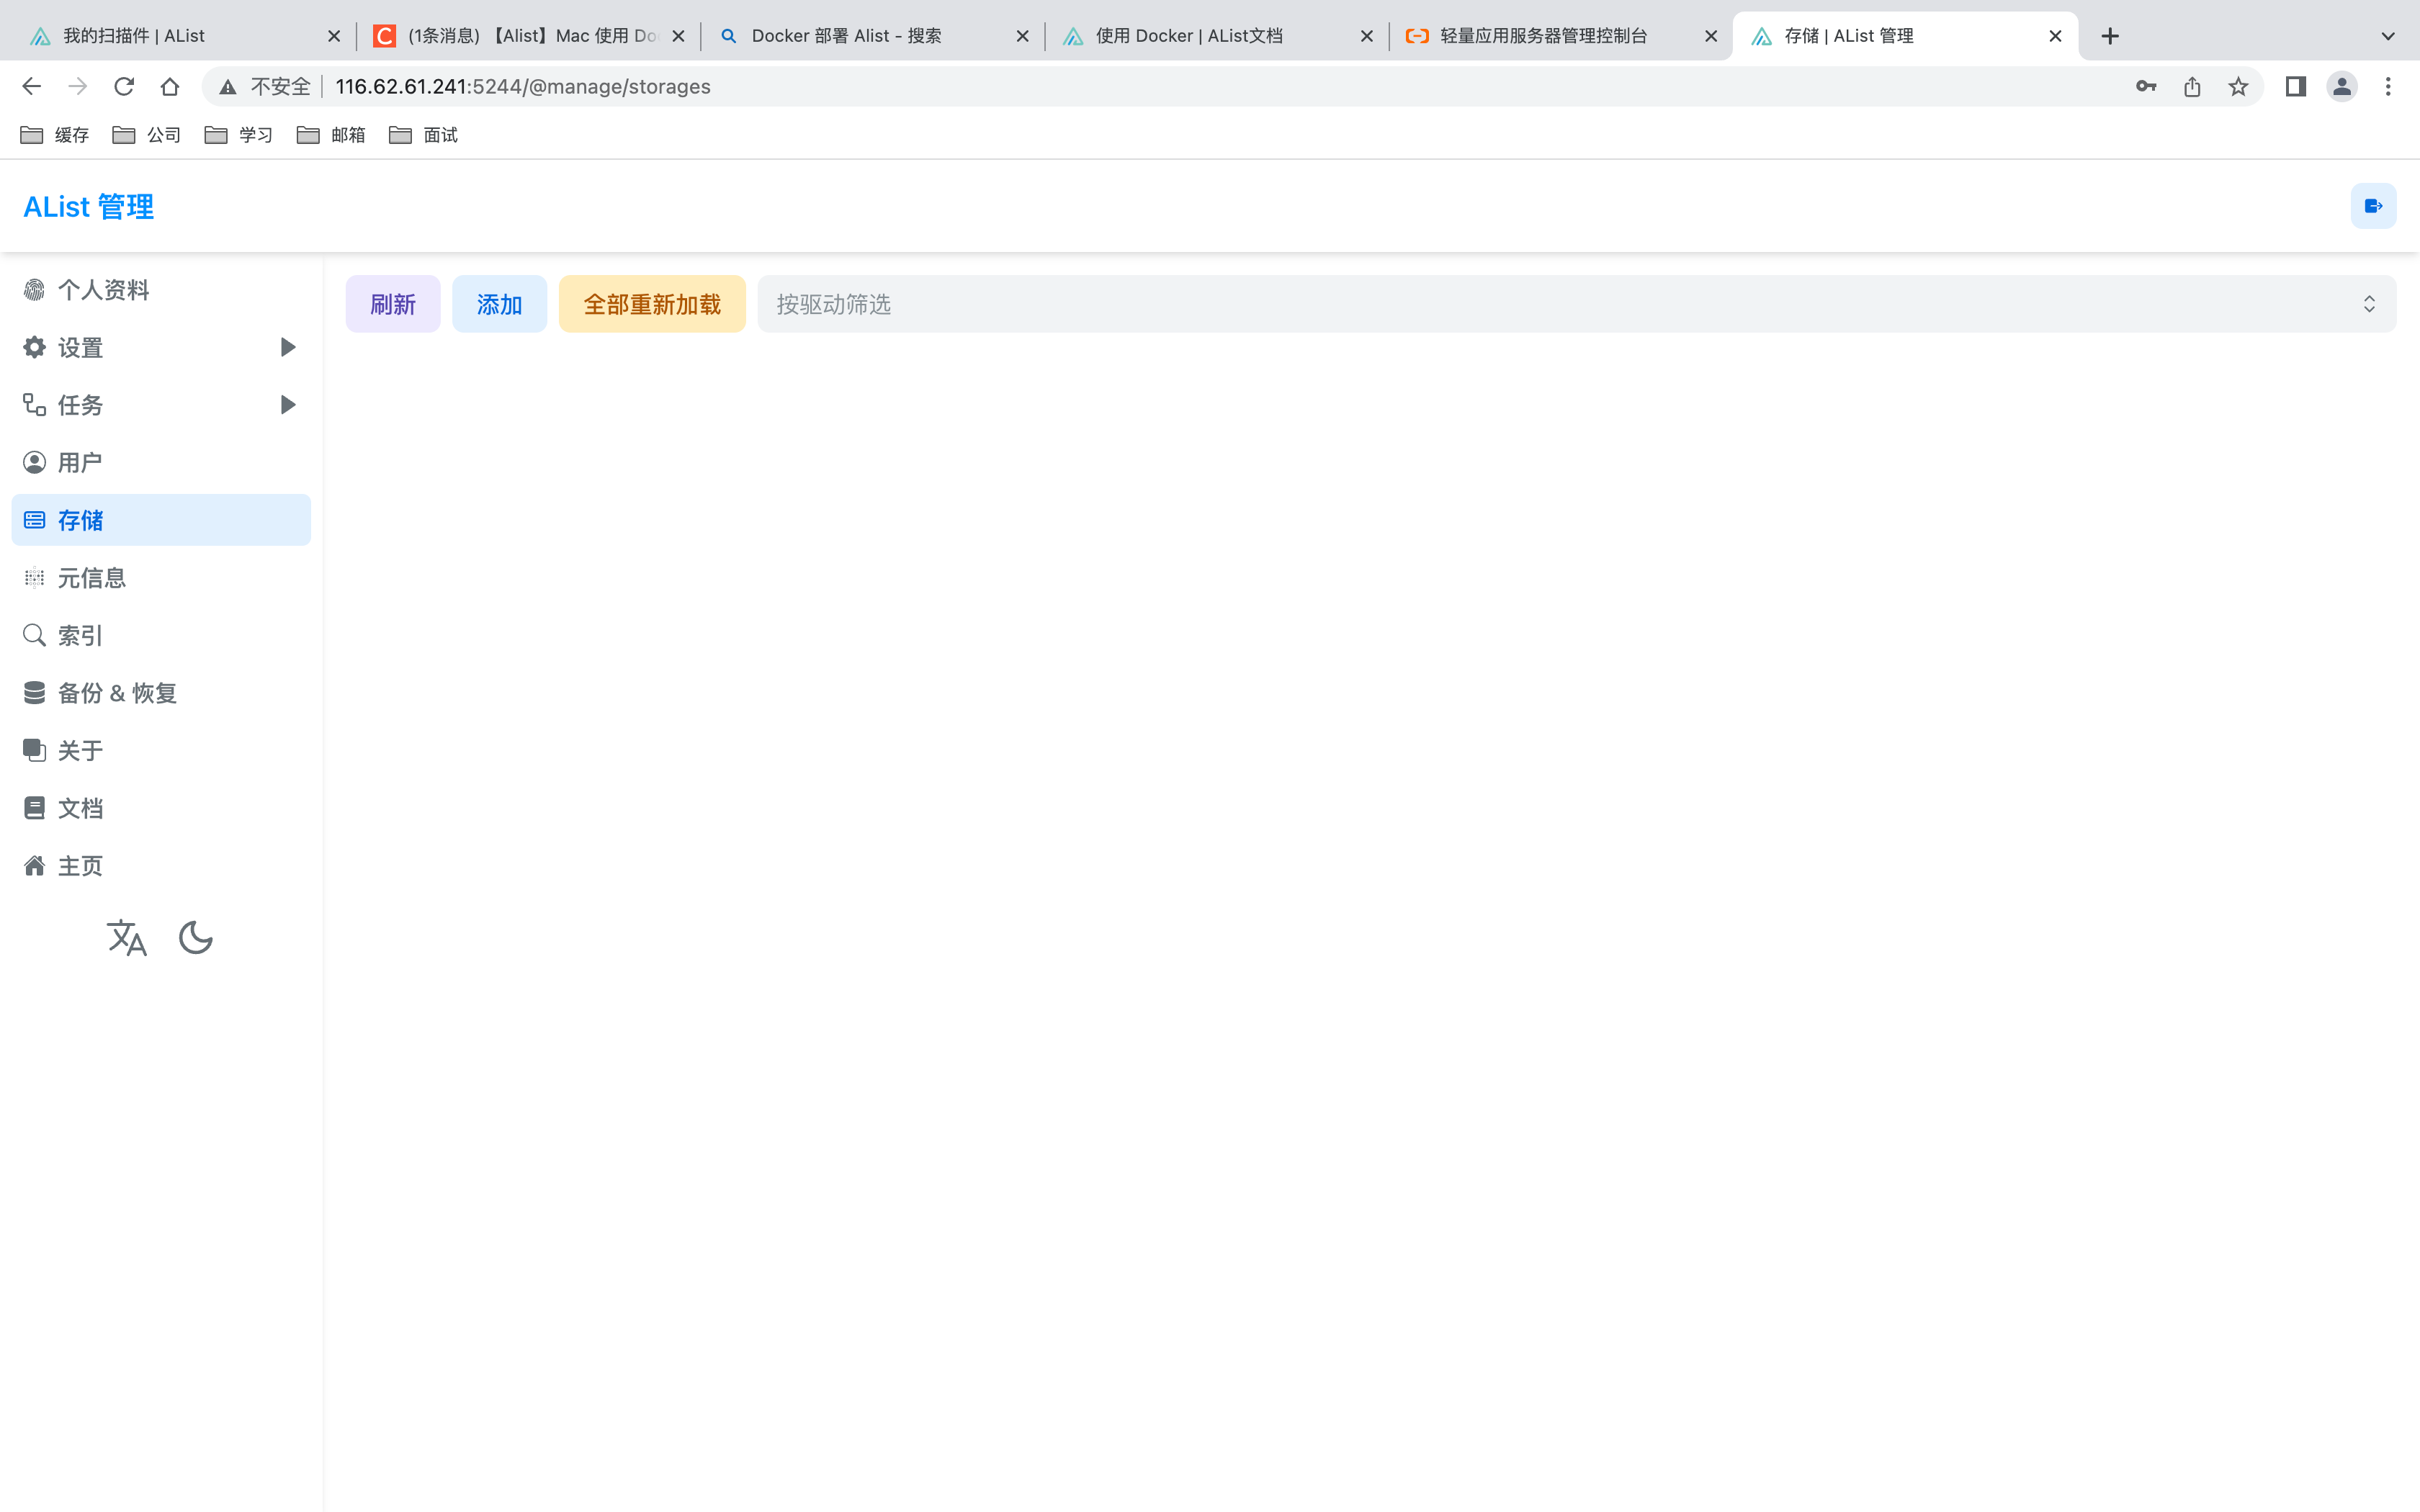This screenshot has height=1512, width=2420.
Task: Click the logout icon in header
Action: click(x=2372, y=206)
